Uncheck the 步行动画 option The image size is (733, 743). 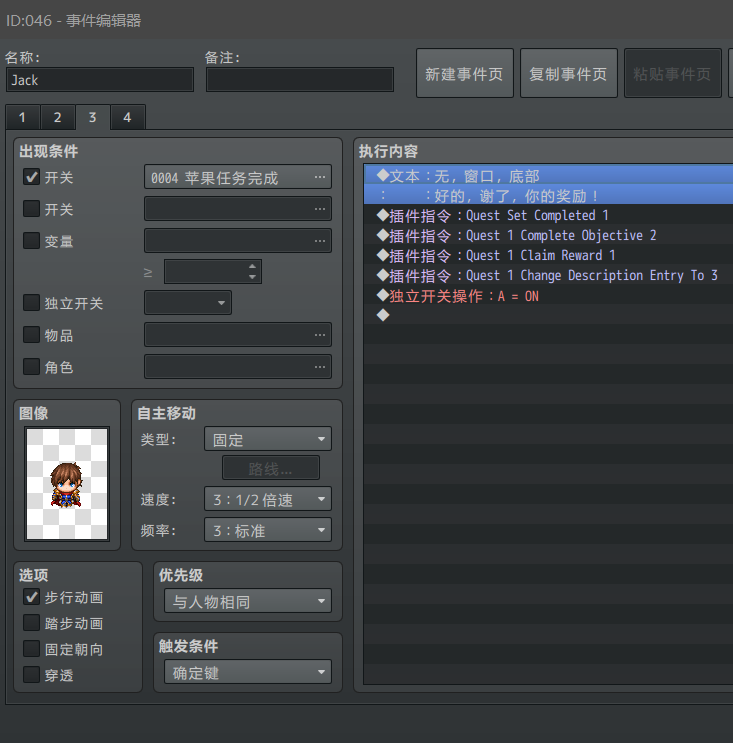click(32, 597)
